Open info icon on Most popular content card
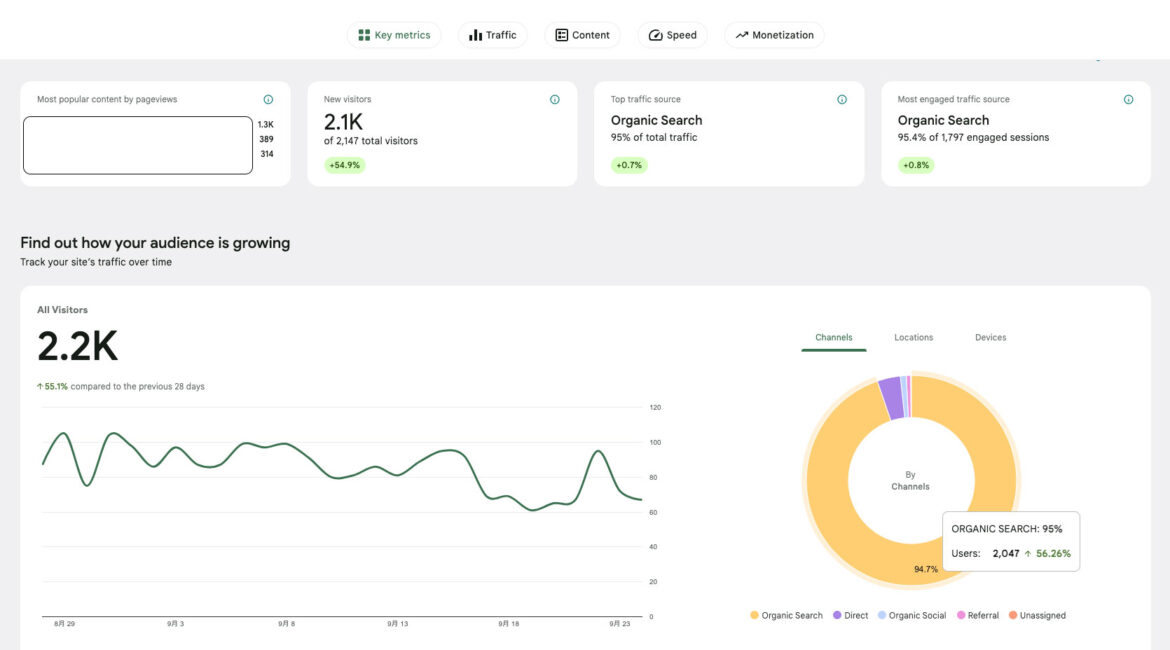 point(268,100)
